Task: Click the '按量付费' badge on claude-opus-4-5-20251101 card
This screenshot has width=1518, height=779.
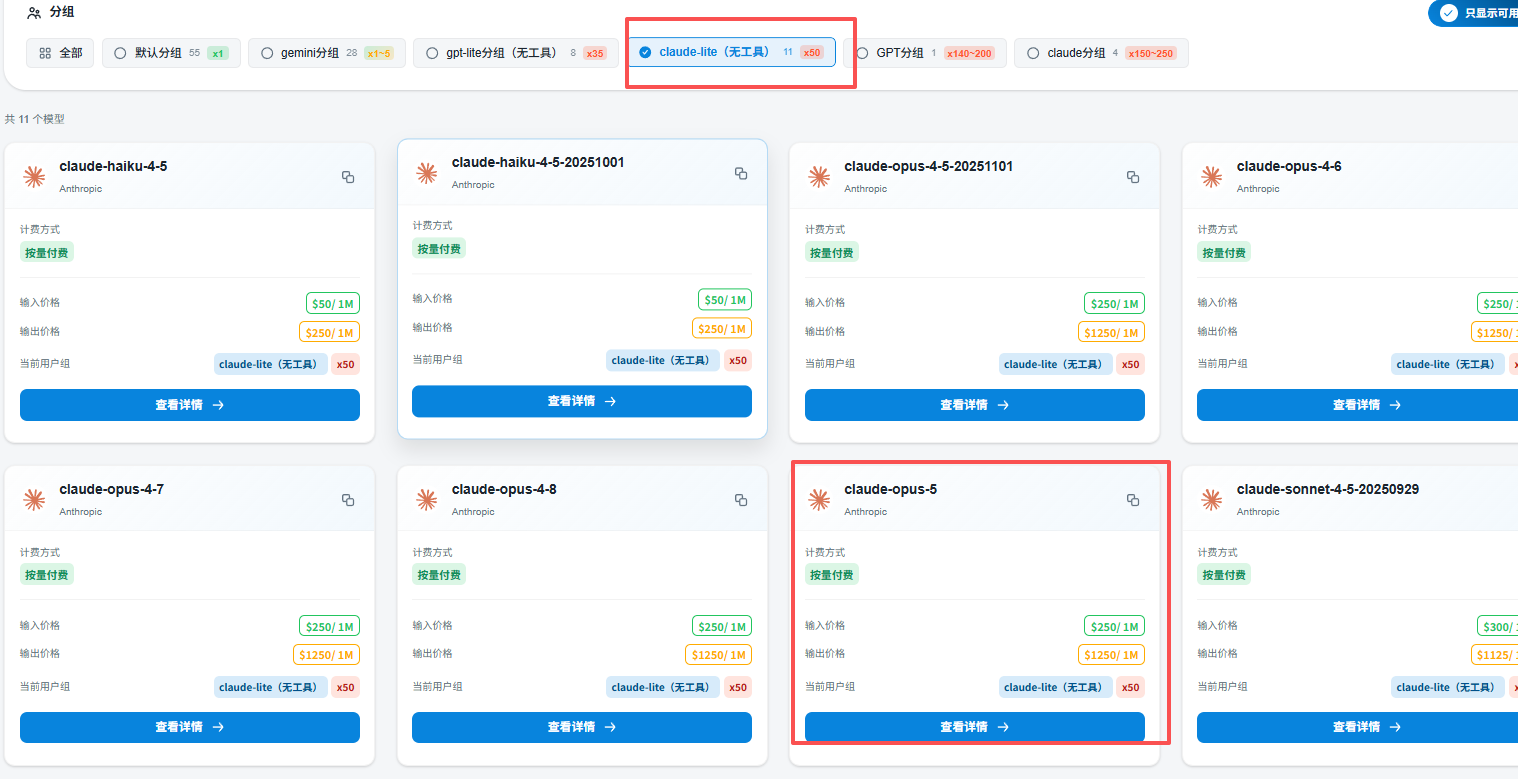Action: coord(832,253)
